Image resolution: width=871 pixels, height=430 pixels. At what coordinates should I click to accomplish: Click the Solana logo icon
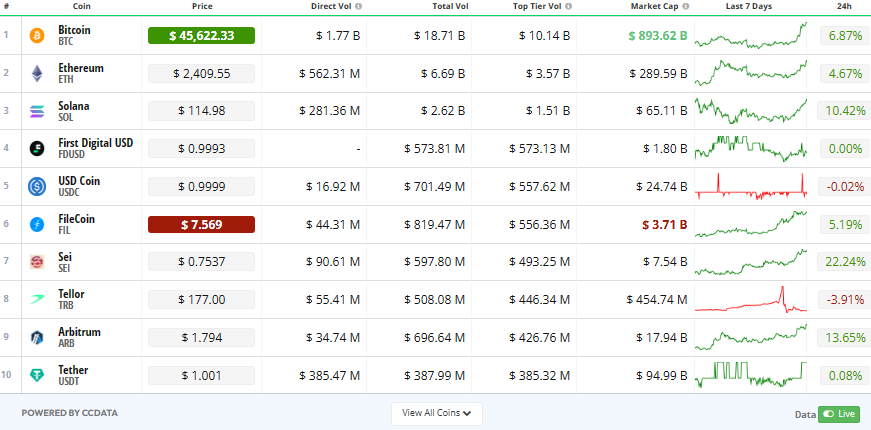point(37,111)
